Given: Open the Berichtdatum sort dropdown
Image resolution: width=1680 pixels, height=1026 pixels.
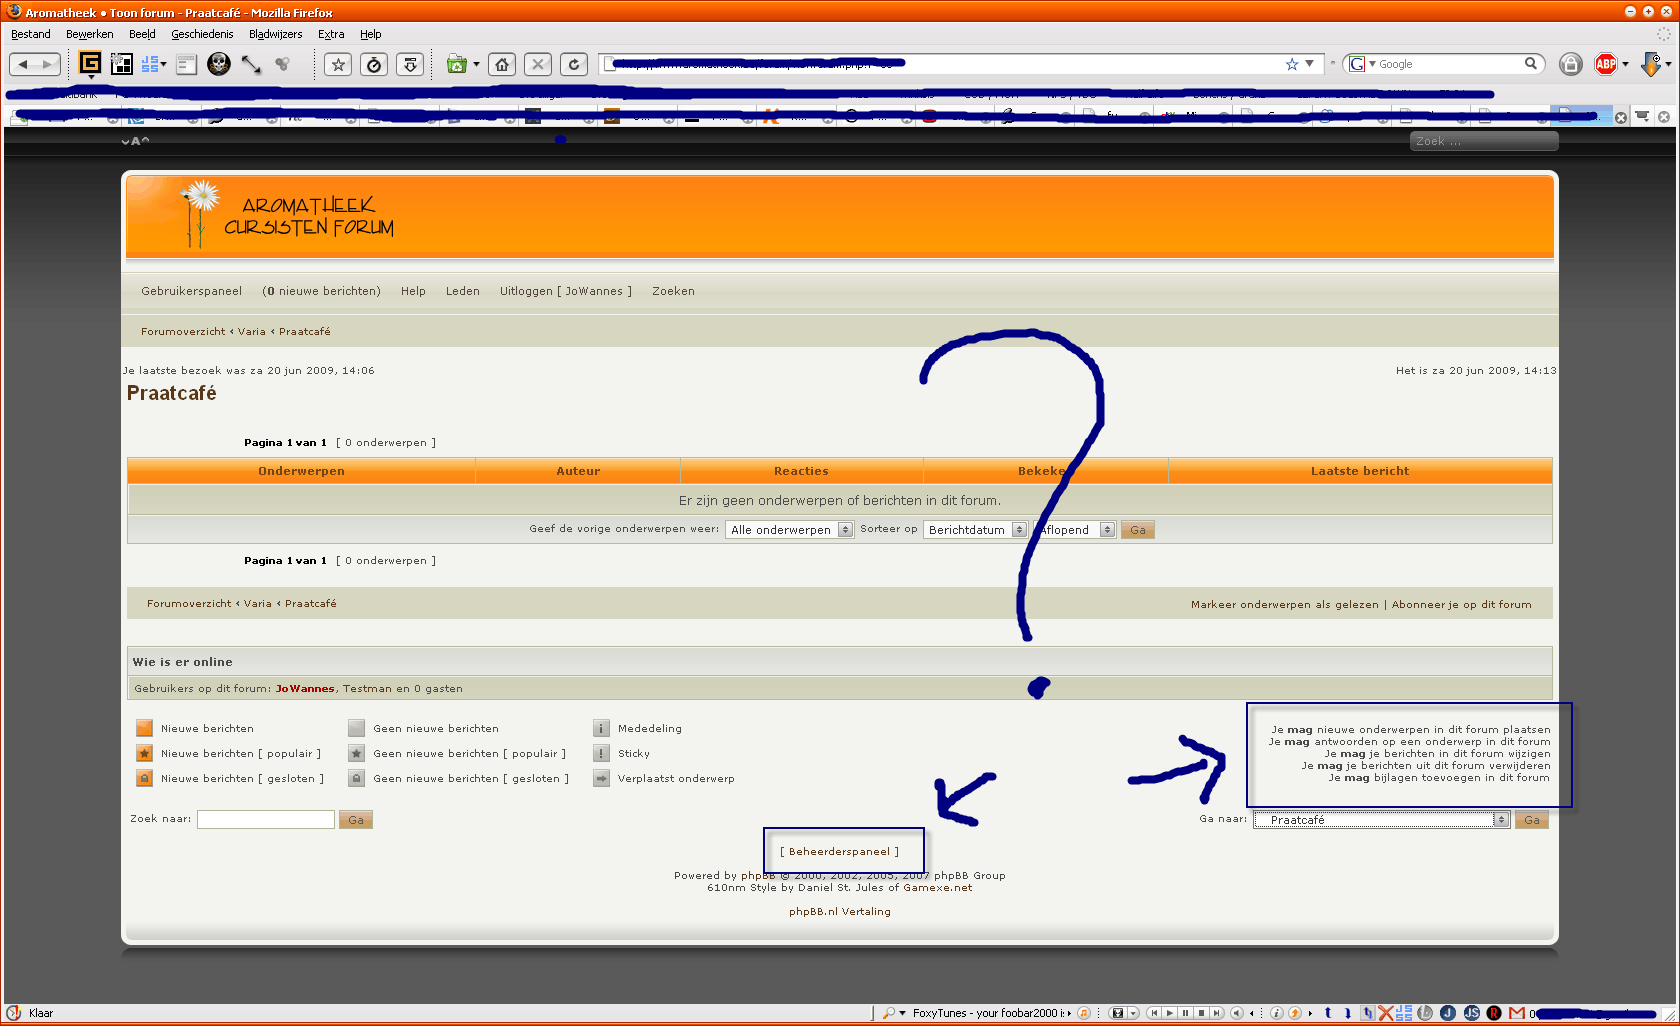Looking at the screenshot, I should click(x=975, y=530).
